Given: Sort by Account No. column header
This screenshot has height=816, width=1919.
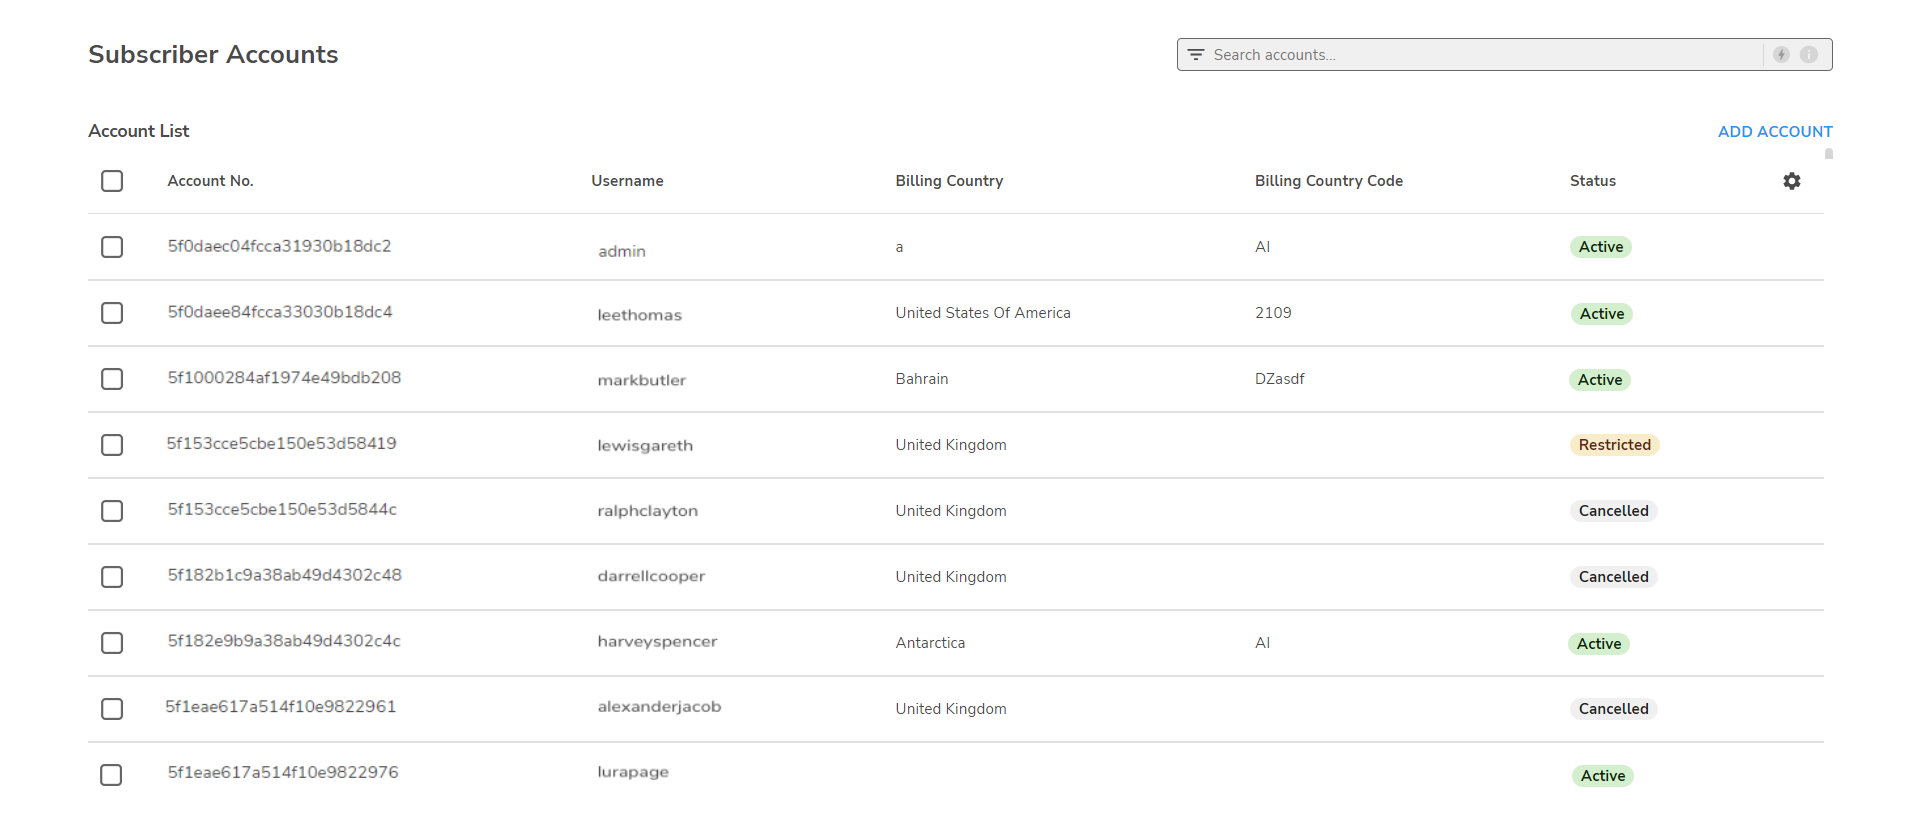Looking at the screenshot, I should pos(210,181).
